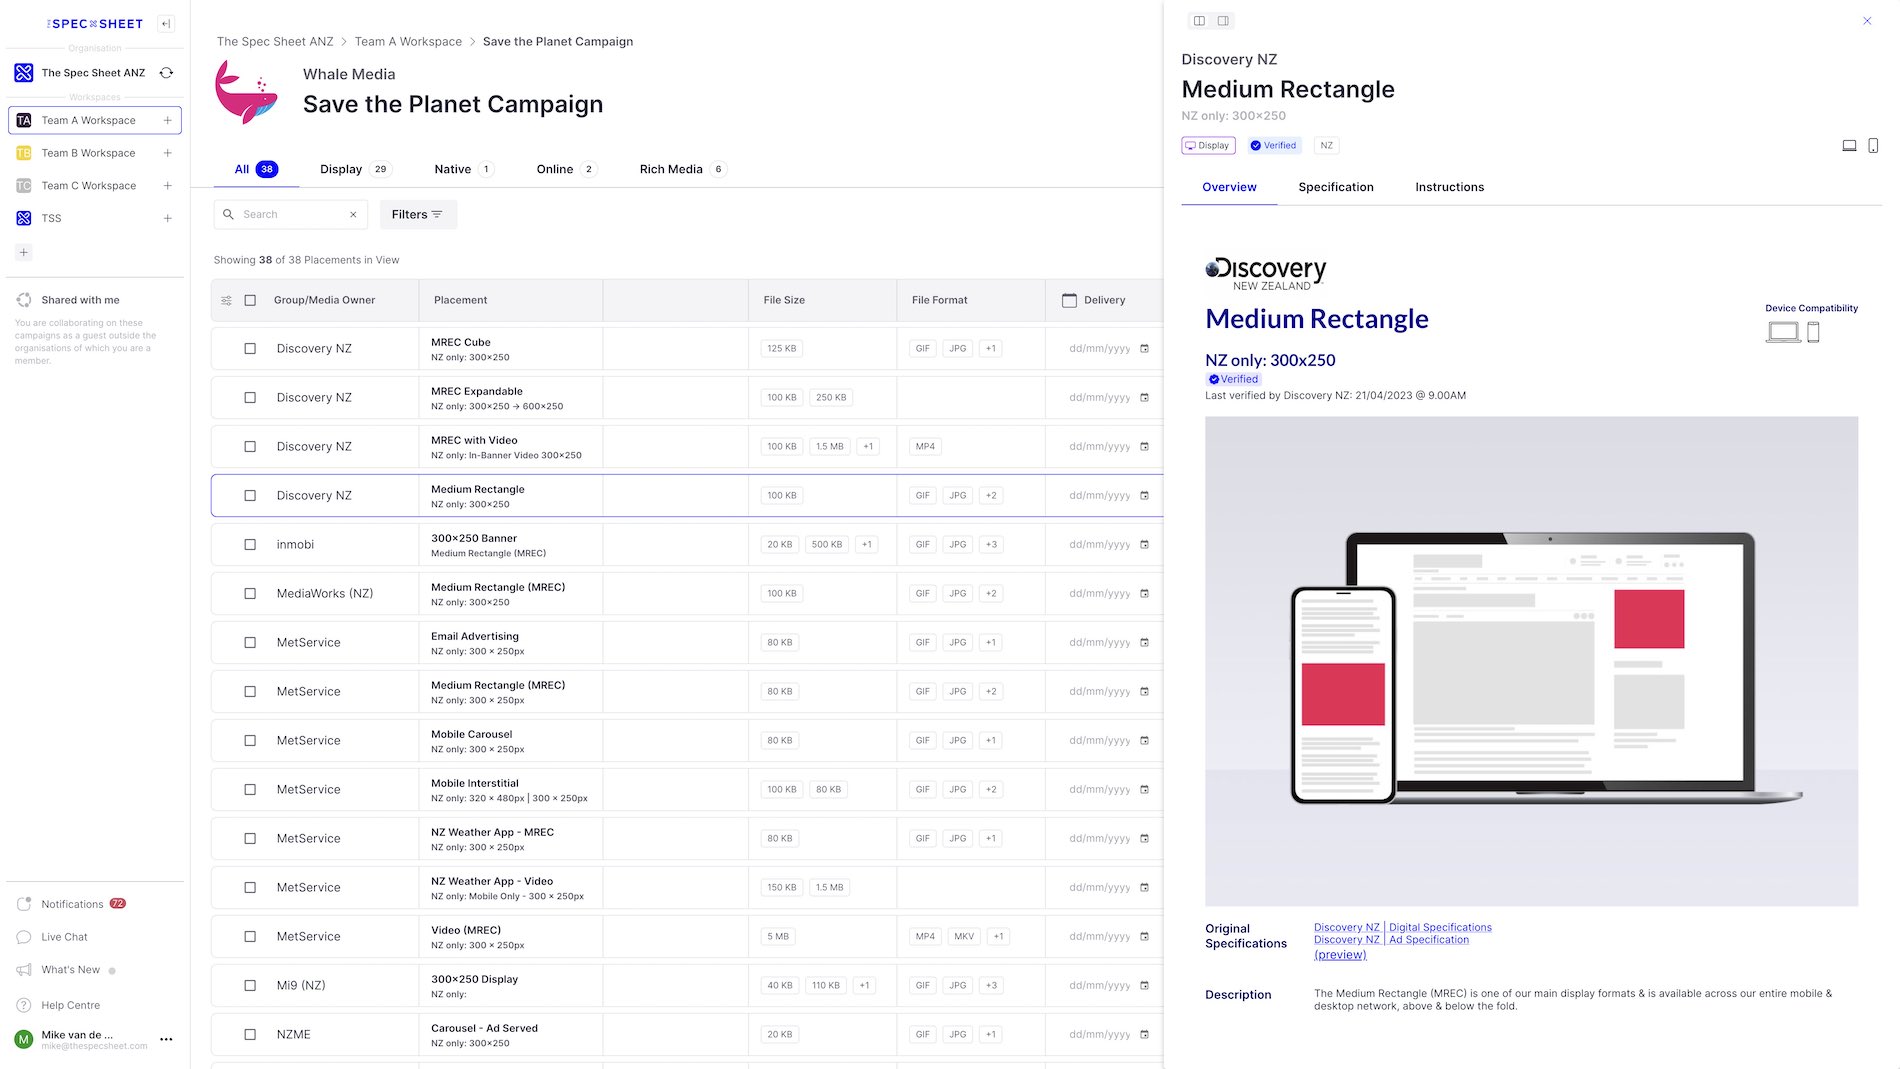This screenshot has width=1900, height=1069.
Task: Click the device mockup preview image
Action: pos(1531,661)
